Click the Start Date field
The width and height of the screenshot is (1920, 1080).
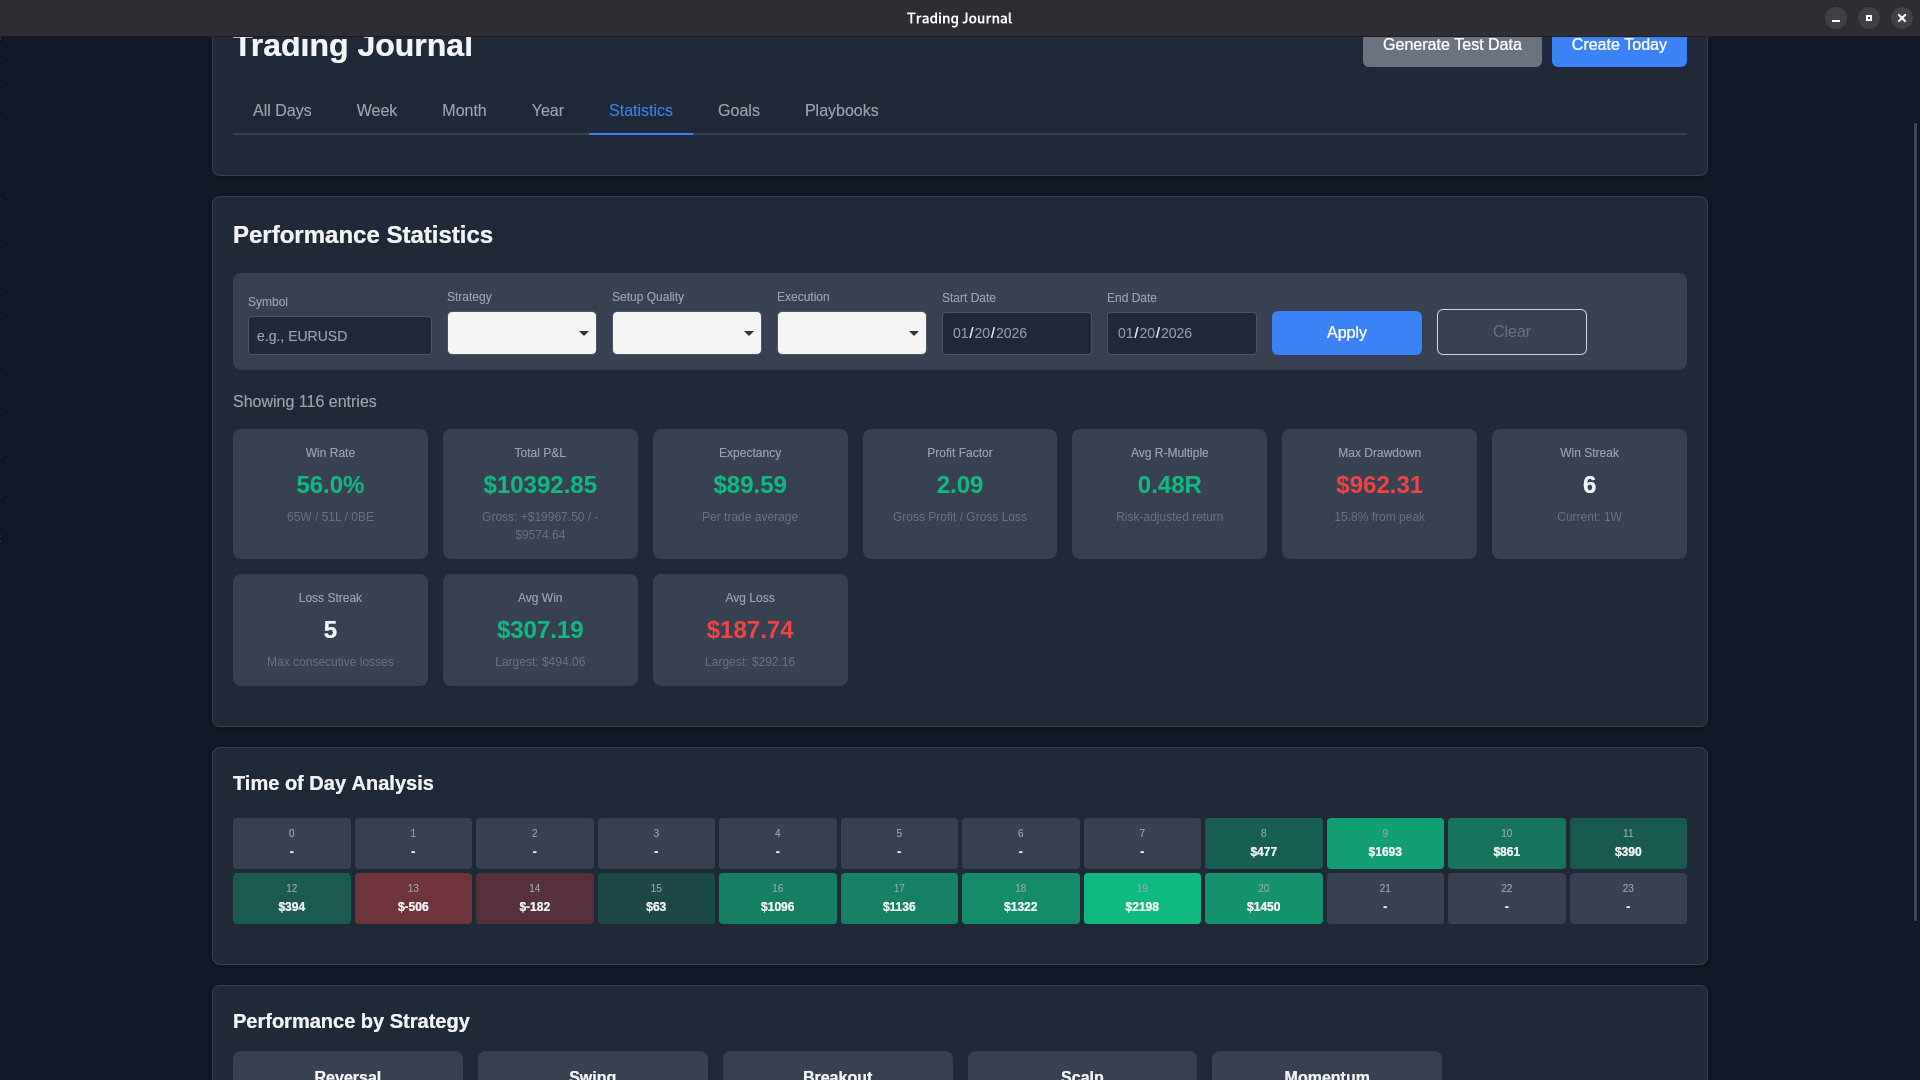pyautogui.click(x=1016, y=333)
